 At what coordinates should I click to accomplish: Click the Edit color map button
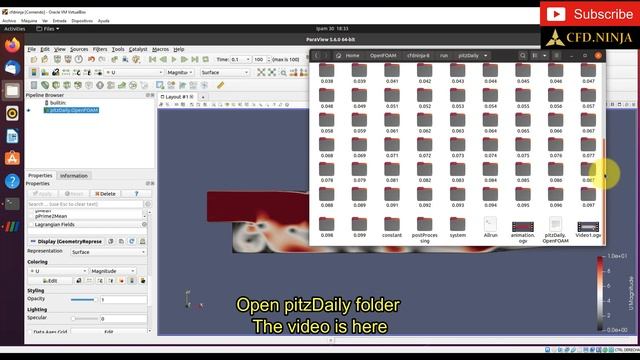(x=50, y=281)
